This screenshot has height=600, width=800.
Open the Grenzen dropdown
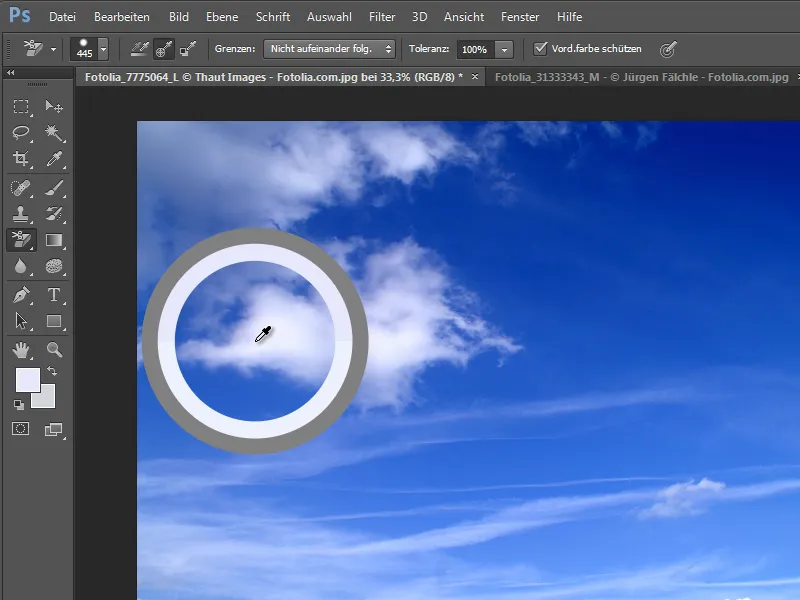330,49
